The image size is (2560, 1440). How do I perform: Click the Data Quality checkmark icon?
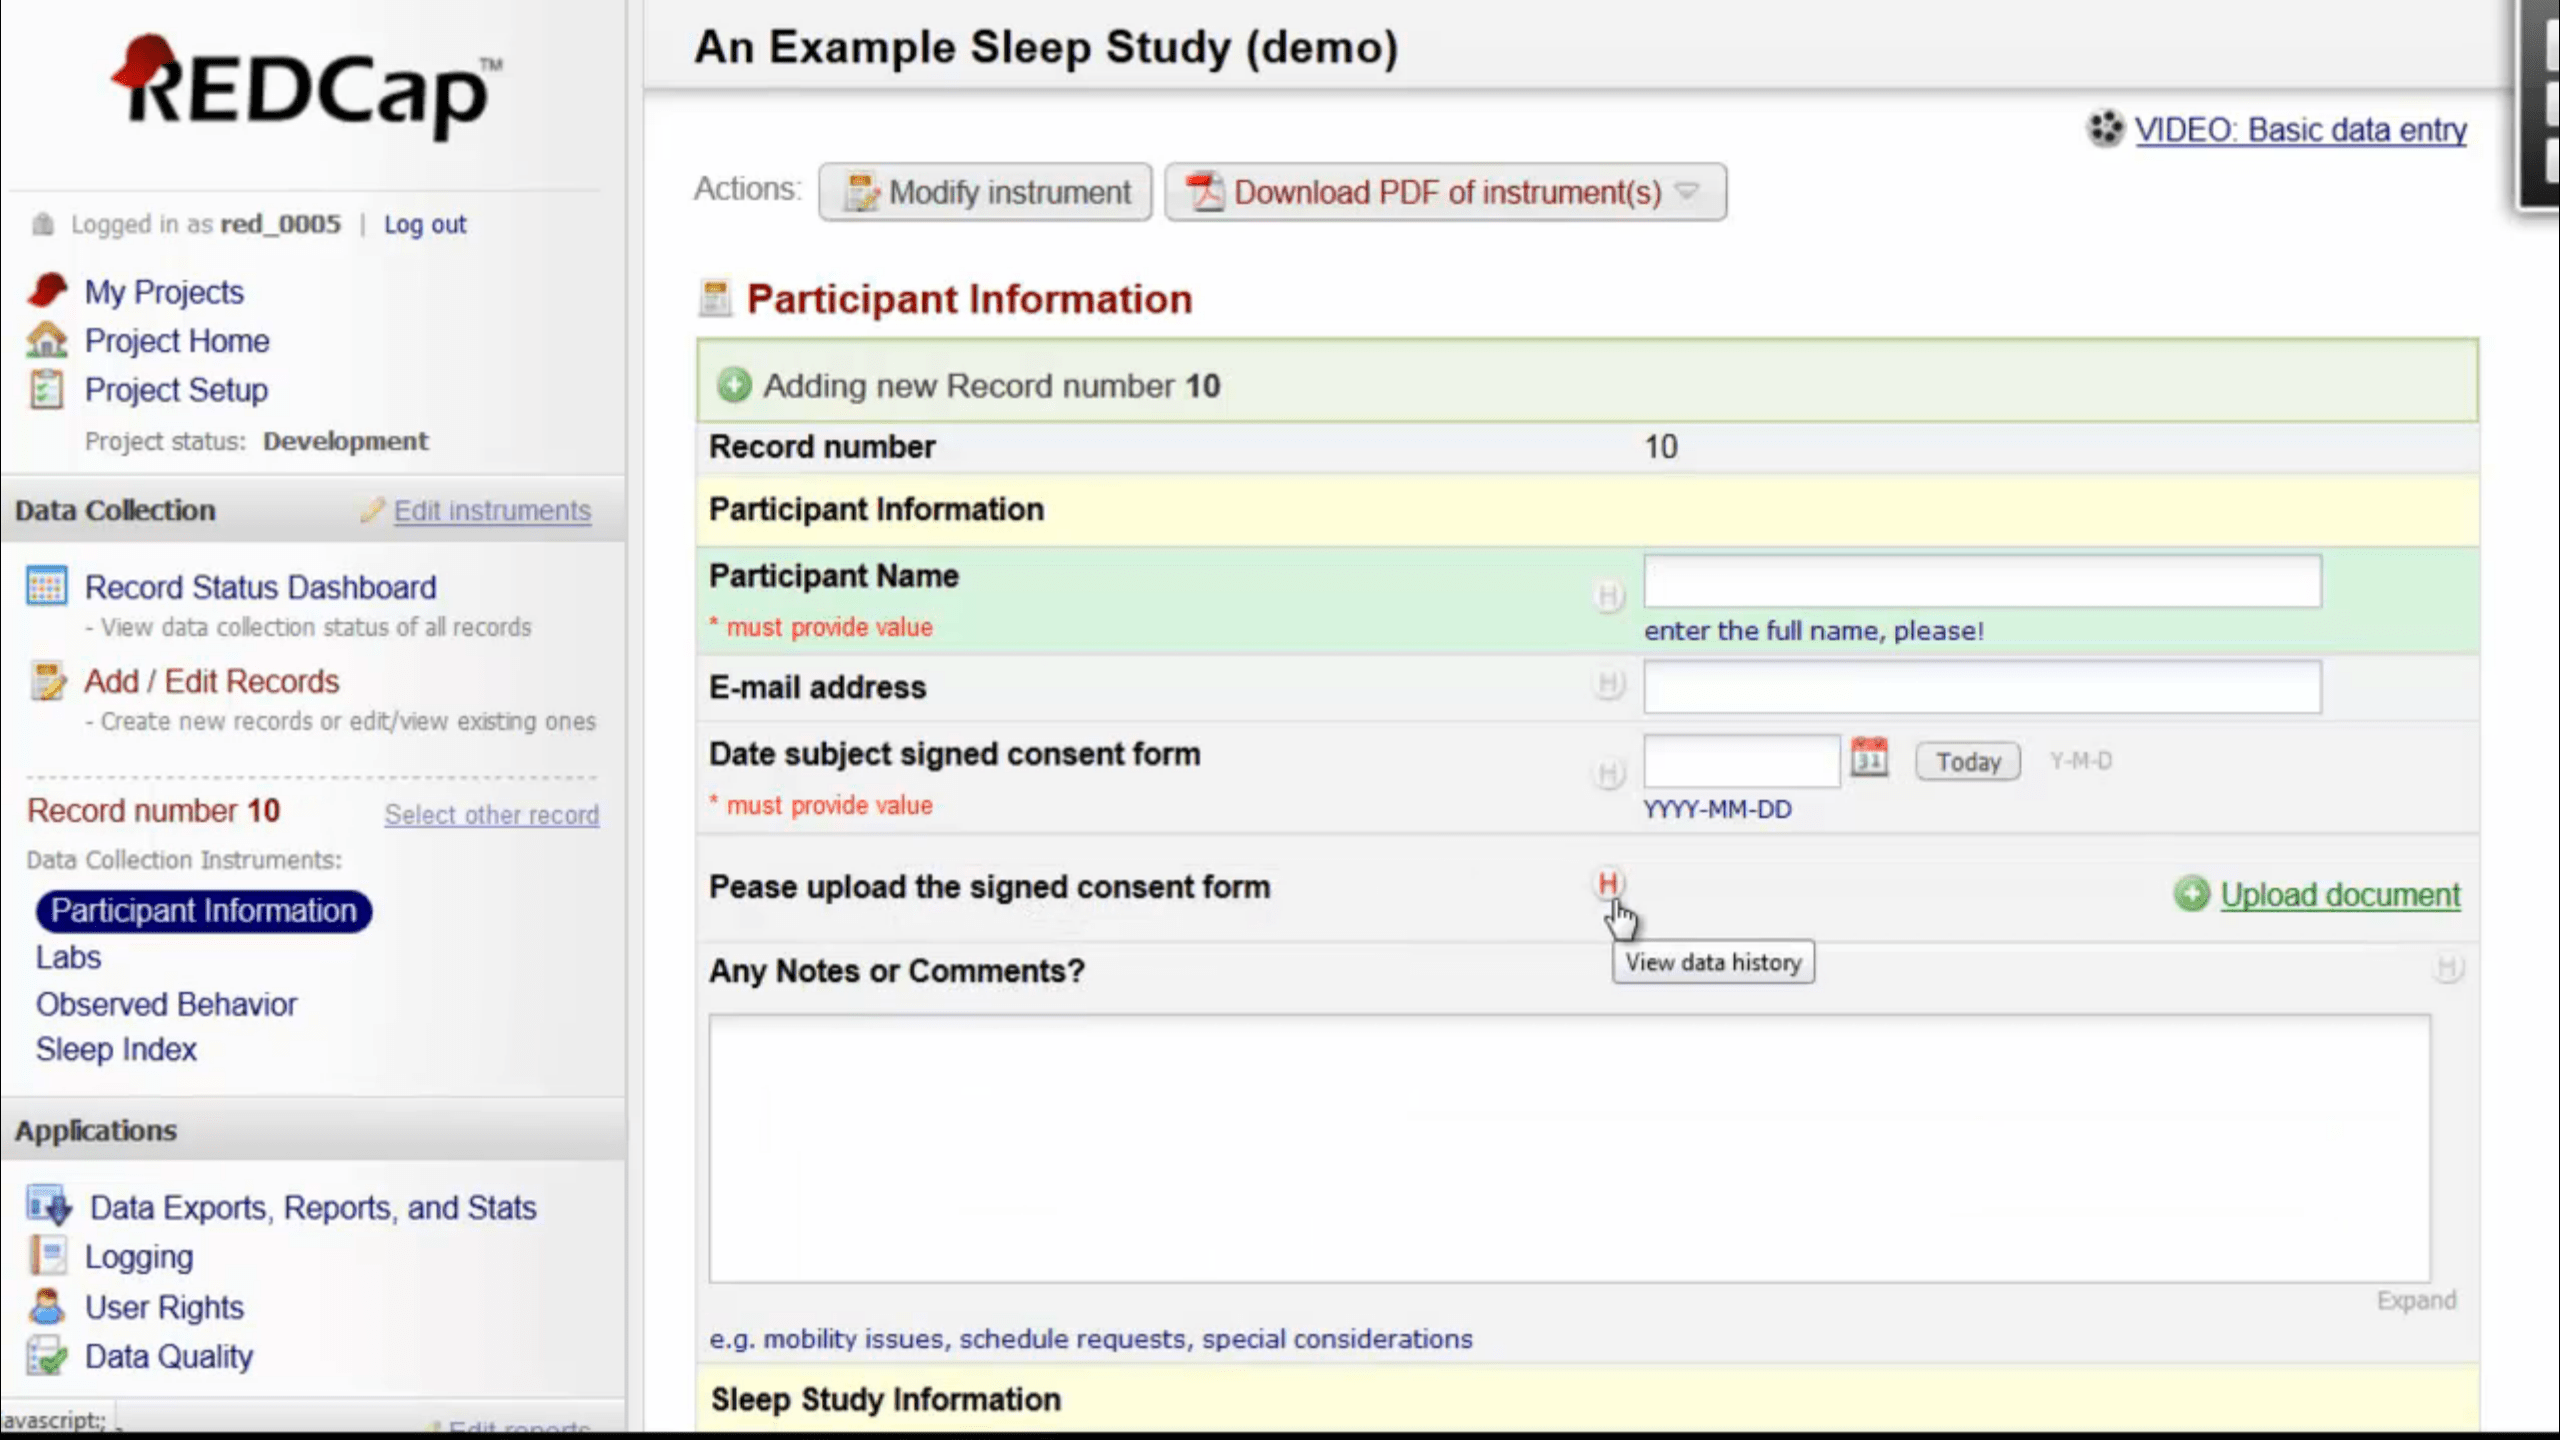point(46,1357)
